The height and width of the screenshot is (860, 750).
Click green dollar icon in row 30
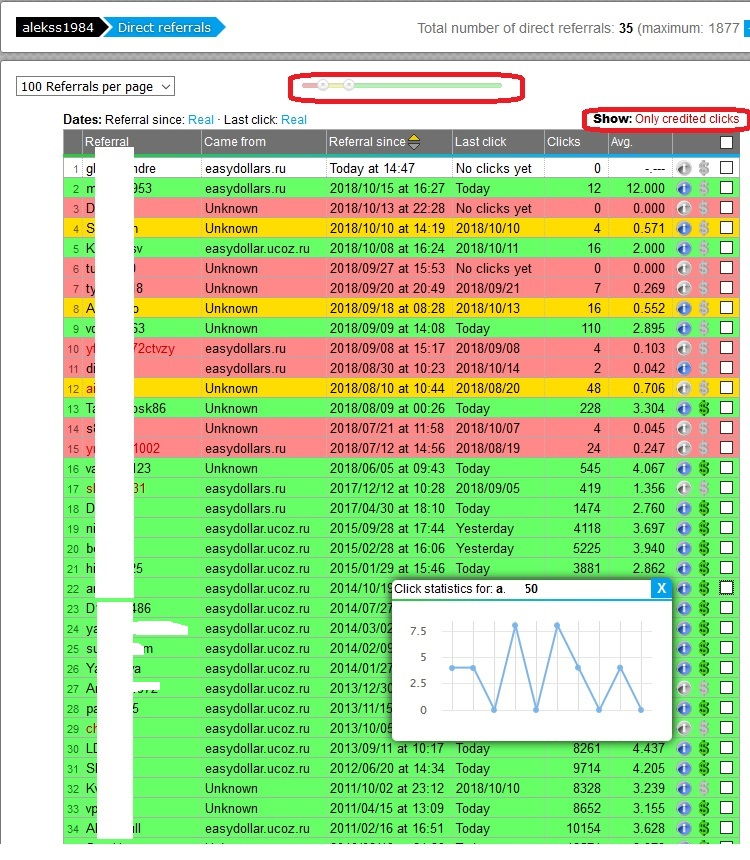(704, 749)
